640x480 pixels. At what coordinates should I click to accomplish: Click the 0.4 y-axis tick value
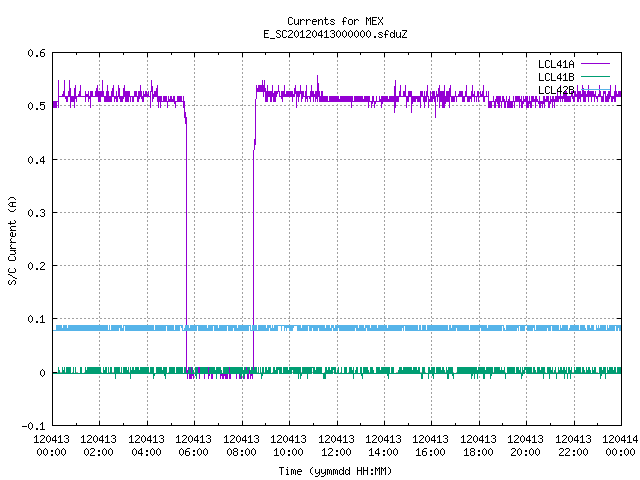point(37,160)
